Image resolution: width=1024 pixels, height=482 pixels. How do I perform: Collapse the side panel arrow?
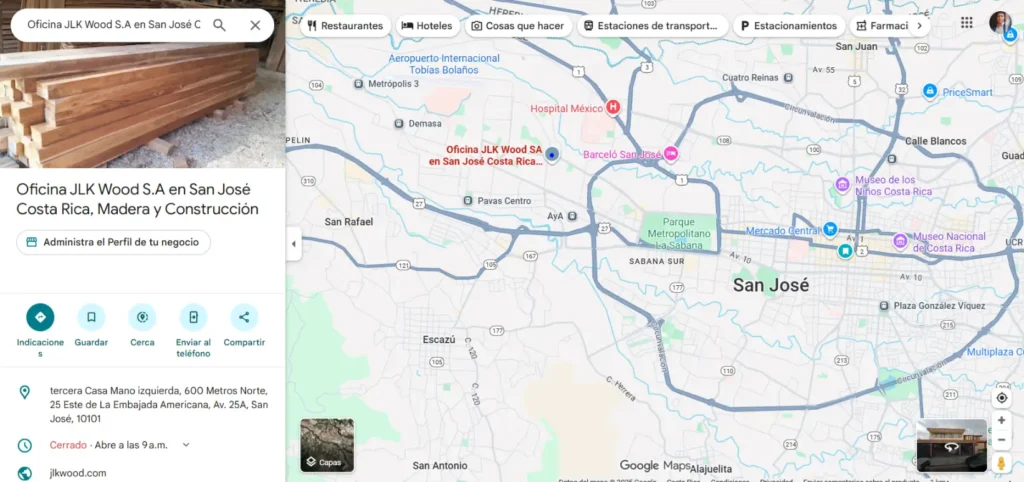(x=294, y=244)
